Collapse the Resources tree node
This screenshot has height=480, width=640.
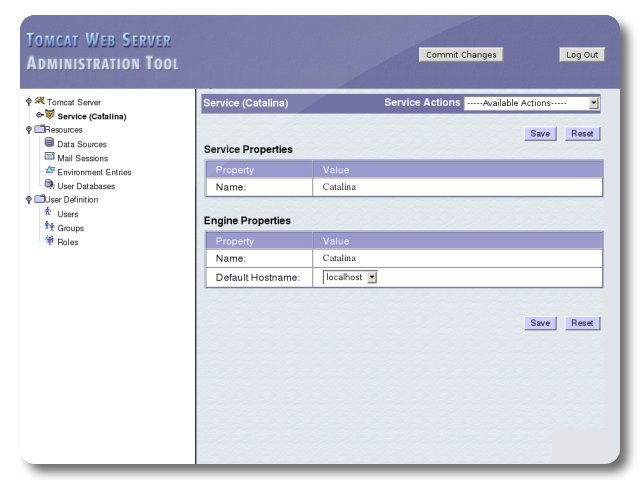[x=28, y=130]
